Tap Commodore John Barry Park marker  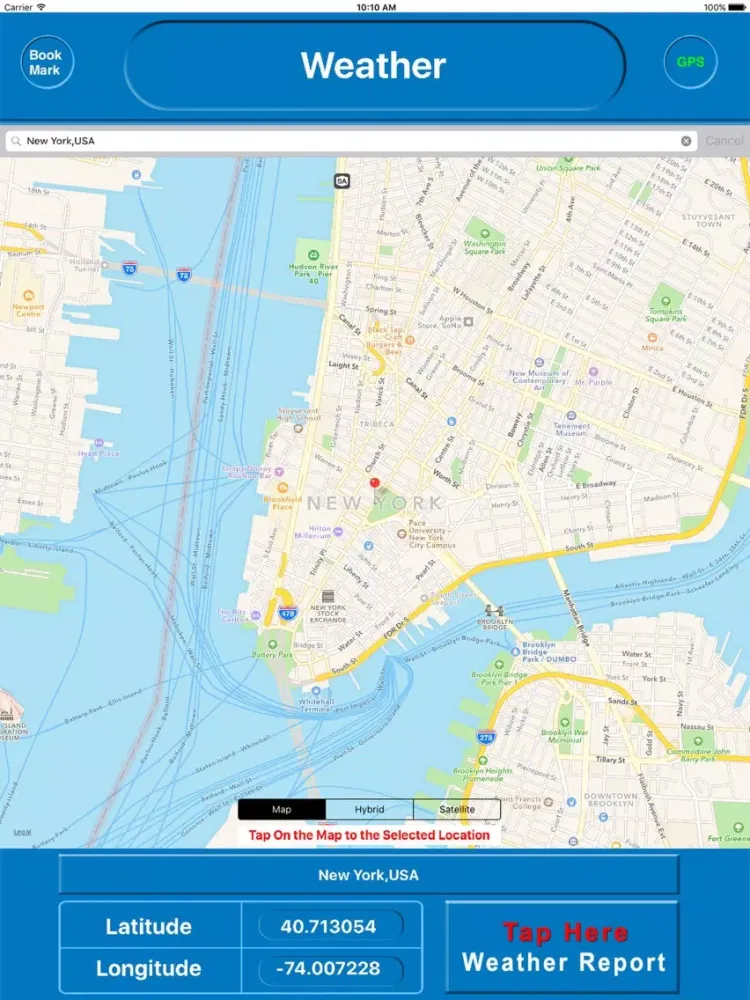tap(698, 741)
